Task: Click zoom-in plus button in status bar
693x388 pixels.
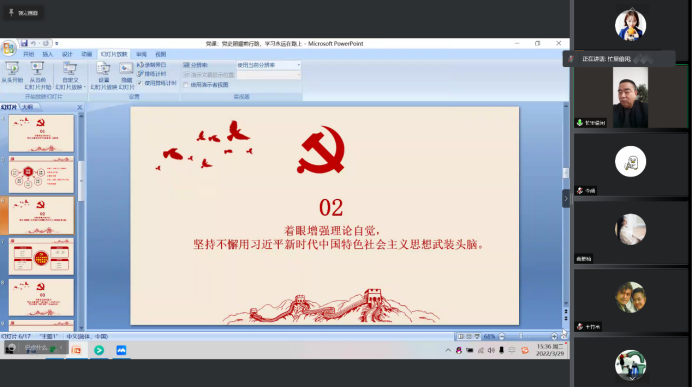Action: [x=554, y=336]
